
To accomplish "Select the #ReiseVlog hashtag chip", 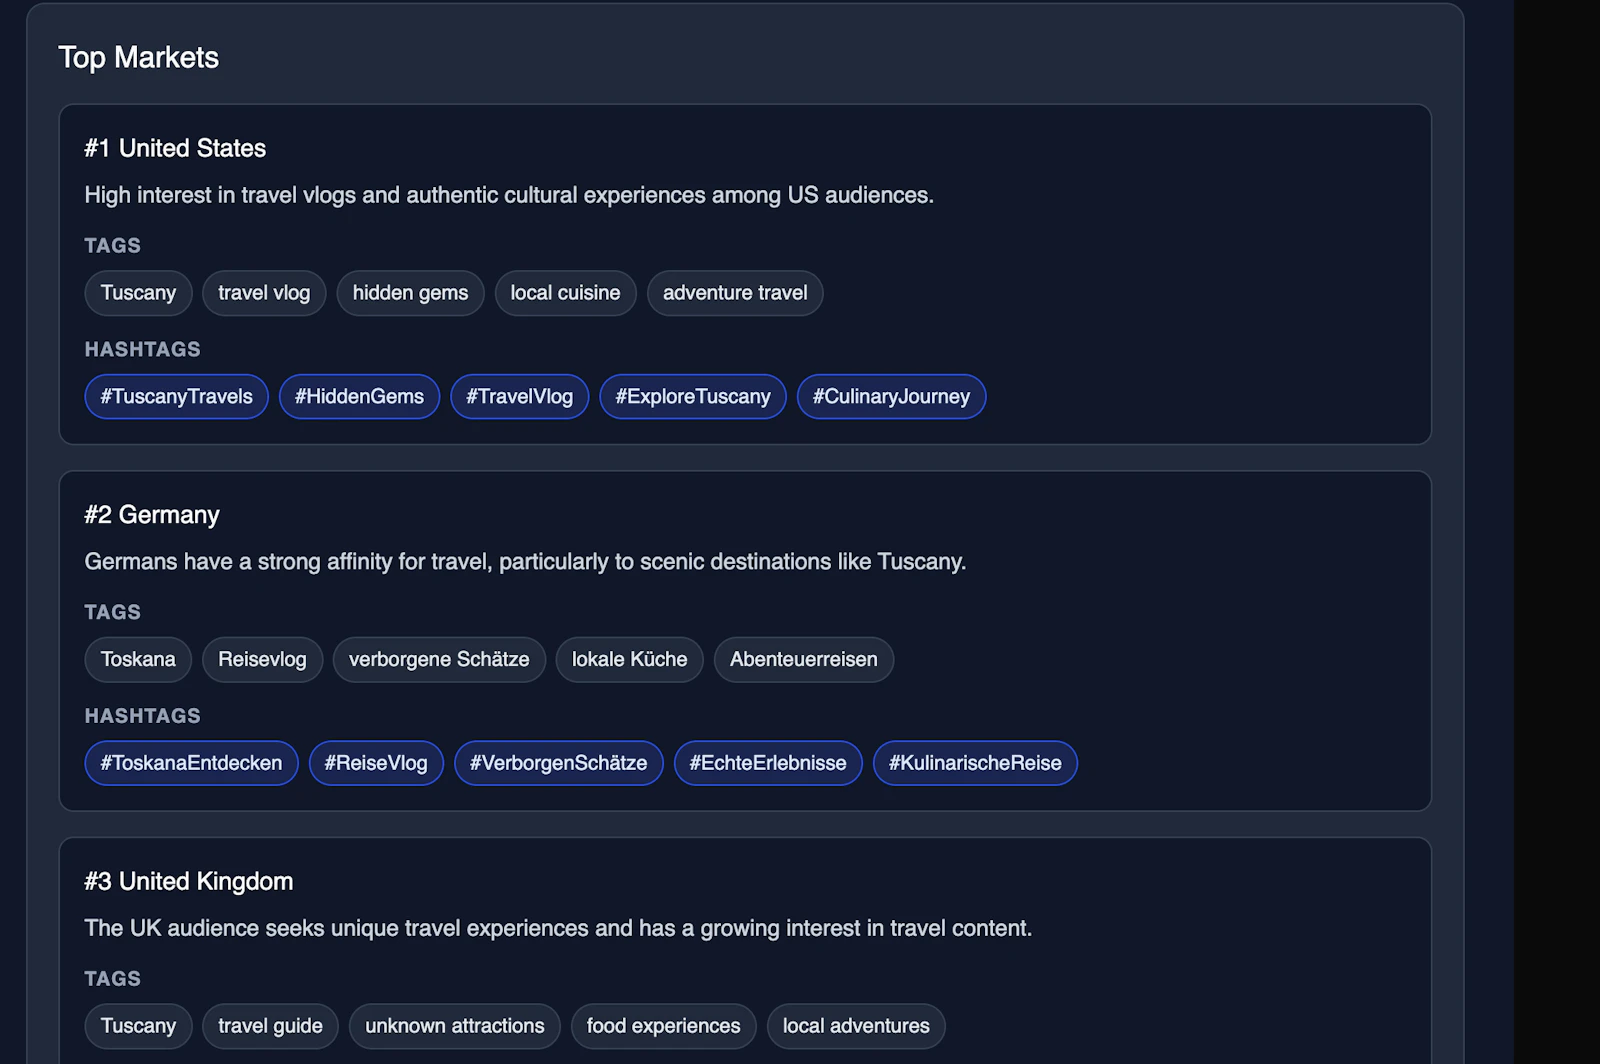I will (x=376, y=763).
